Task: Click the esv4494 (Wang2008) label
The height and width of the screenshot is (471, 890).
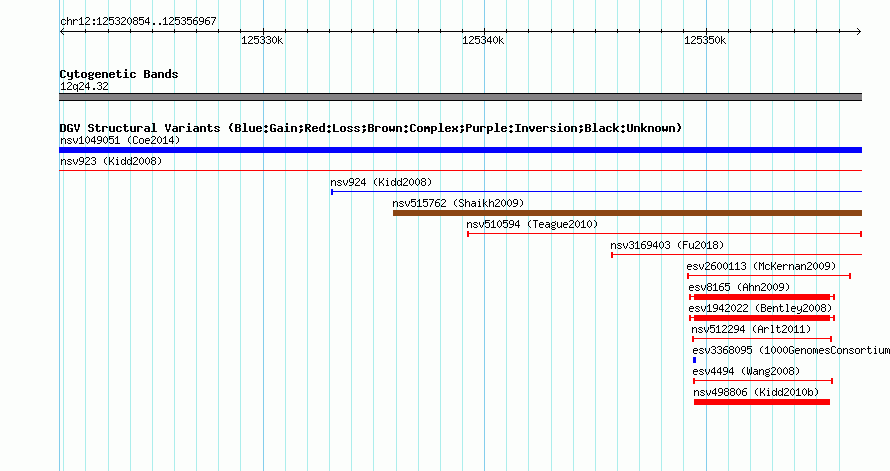Action: [x=746, y=371]
